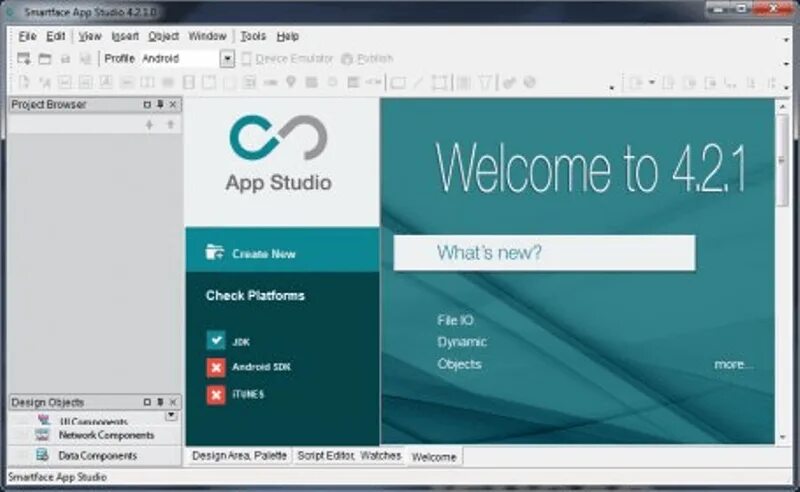This screenshot has height=492, width=800.
Task: Launch the Device Emulator
Action: (287, 59)
